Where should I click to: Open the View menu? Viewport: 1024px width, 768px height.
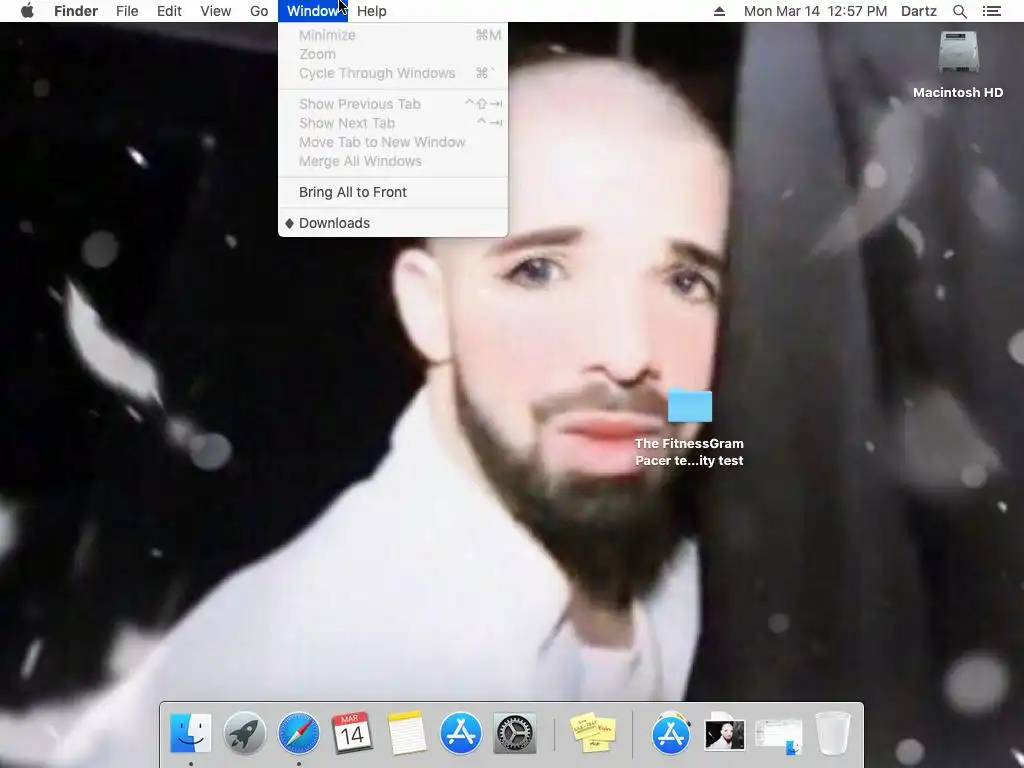(216, 11)
